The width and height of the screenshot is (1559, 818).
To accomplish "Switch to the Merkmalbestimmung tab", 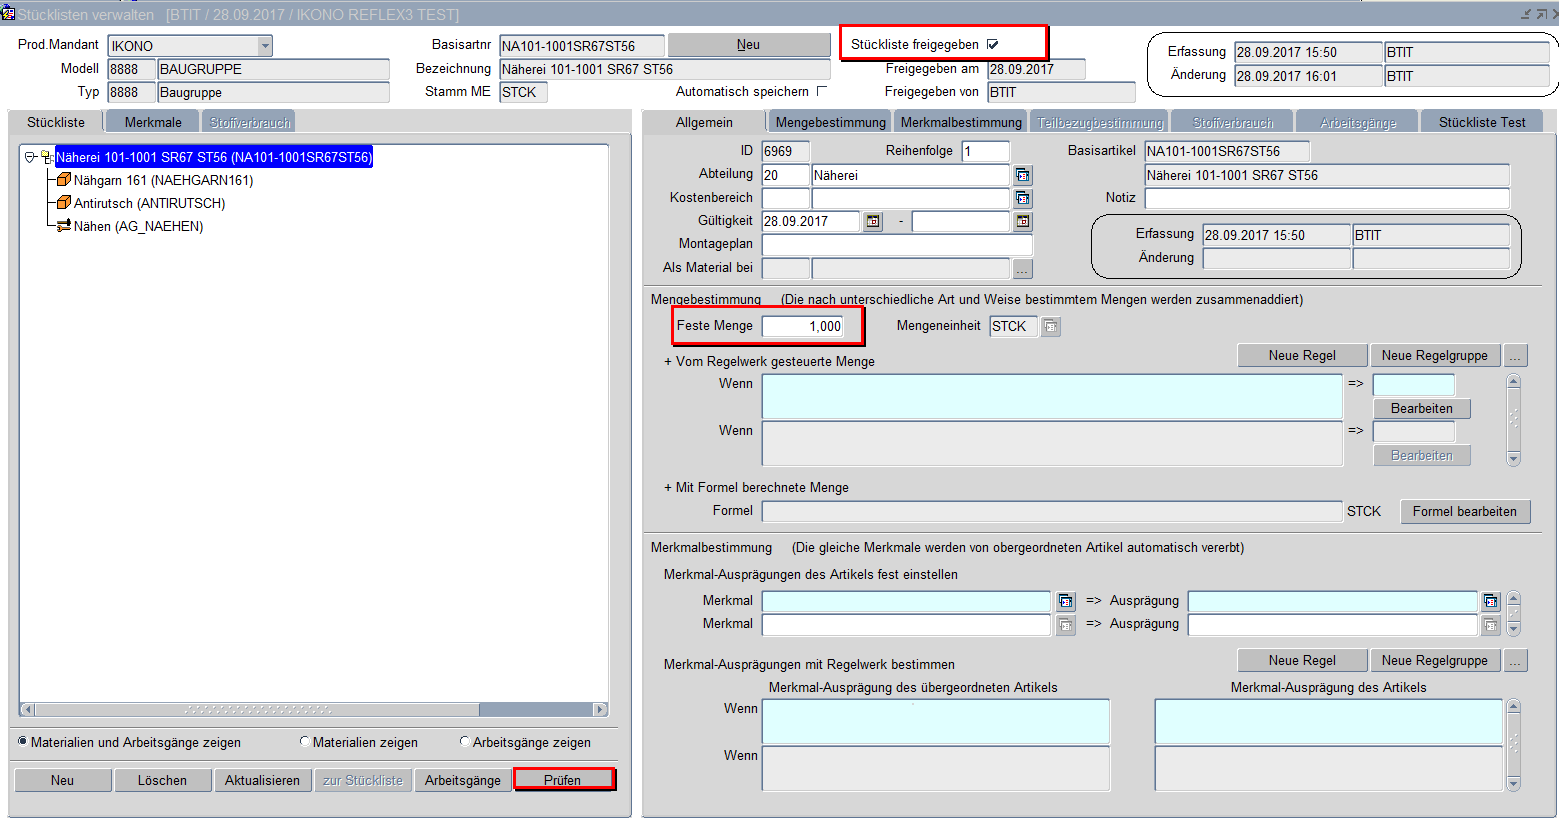I will [960, 122].
